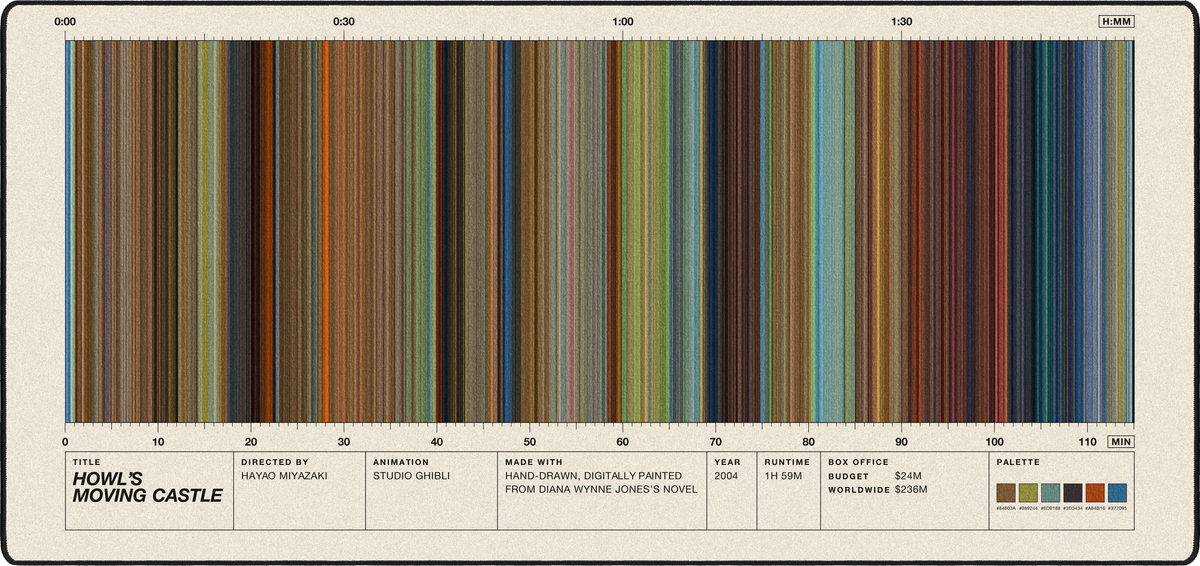Click the 30 minute axis label

click(344, 441)
